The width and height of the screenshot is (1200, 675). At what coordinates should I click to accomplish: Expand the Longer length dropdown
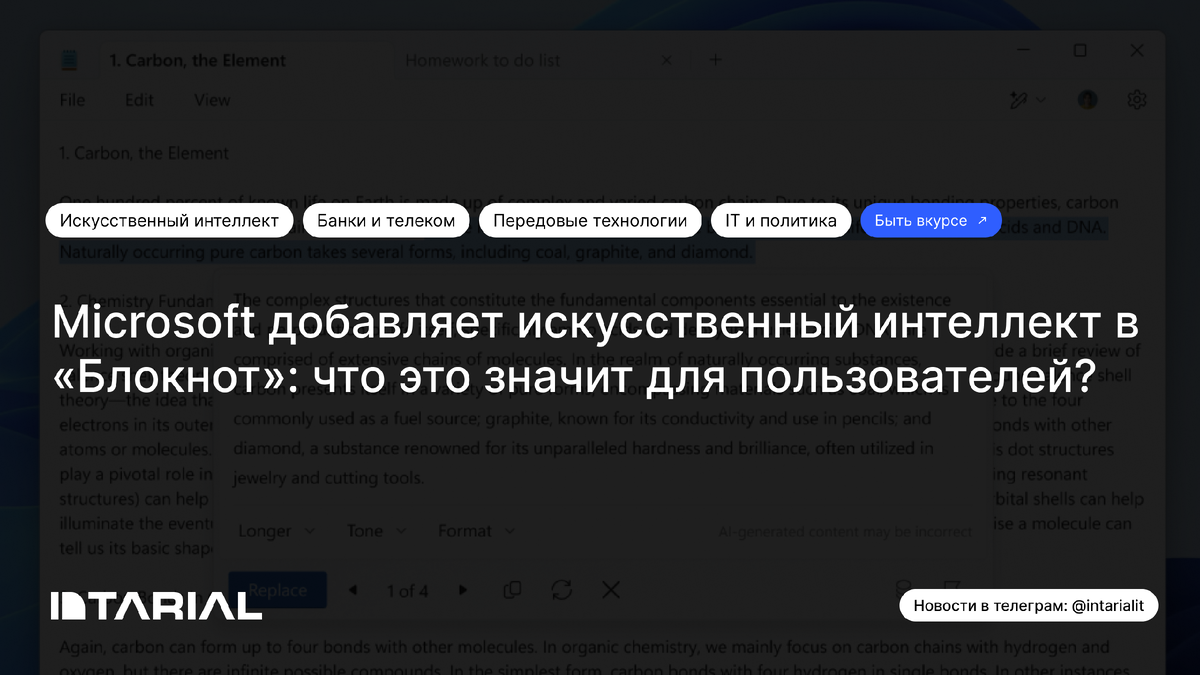coord(276,531)
